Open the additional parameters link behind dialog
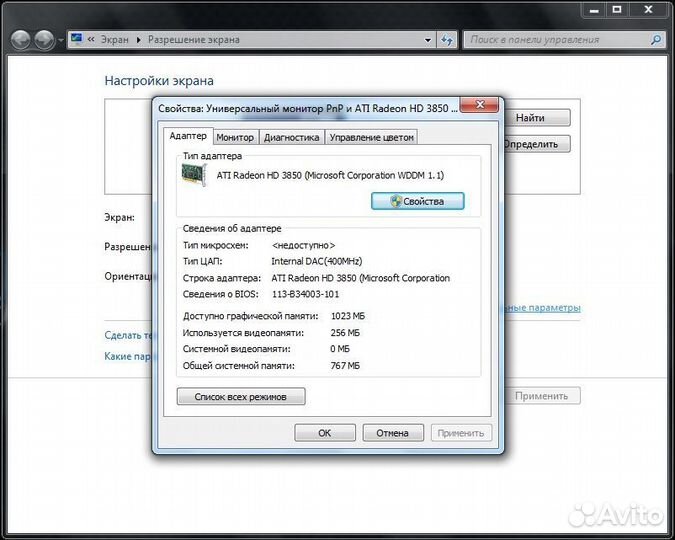 click(542, 308)
